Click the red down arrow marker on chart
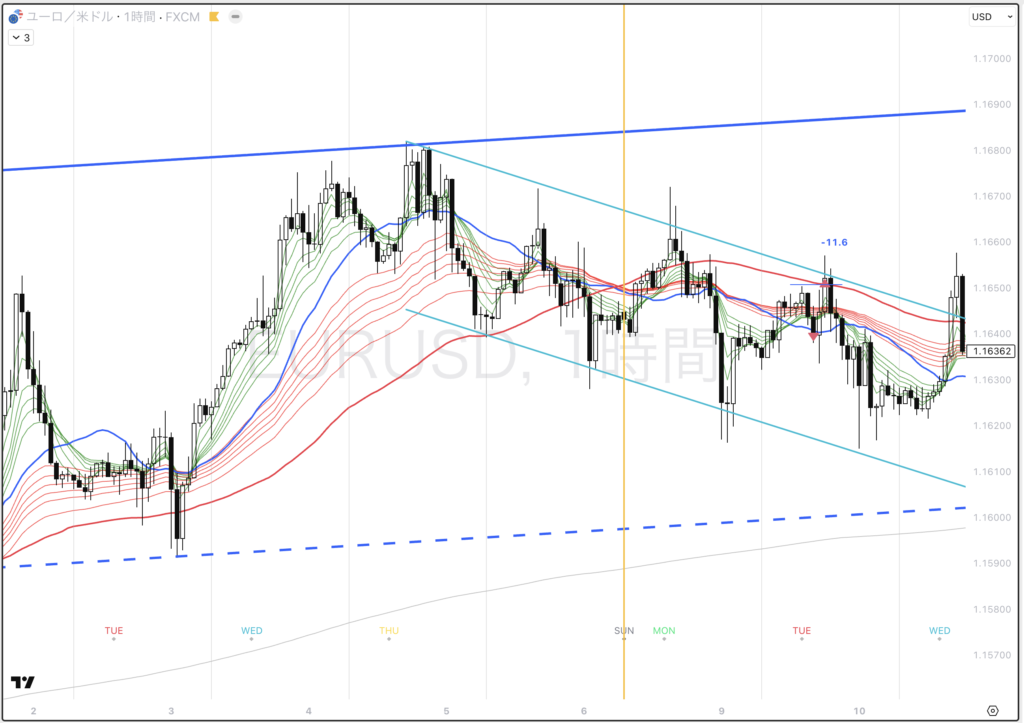Image resolution: width=1024 pixels, height=723 pixels. [813, 336]
